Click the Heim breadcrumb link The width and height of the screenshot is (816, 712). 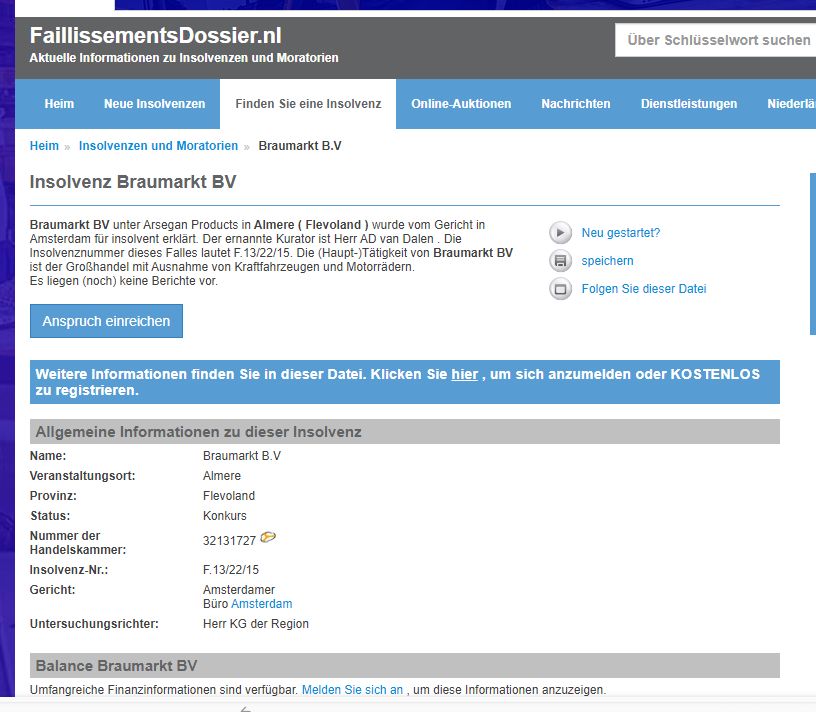[44, 146]
